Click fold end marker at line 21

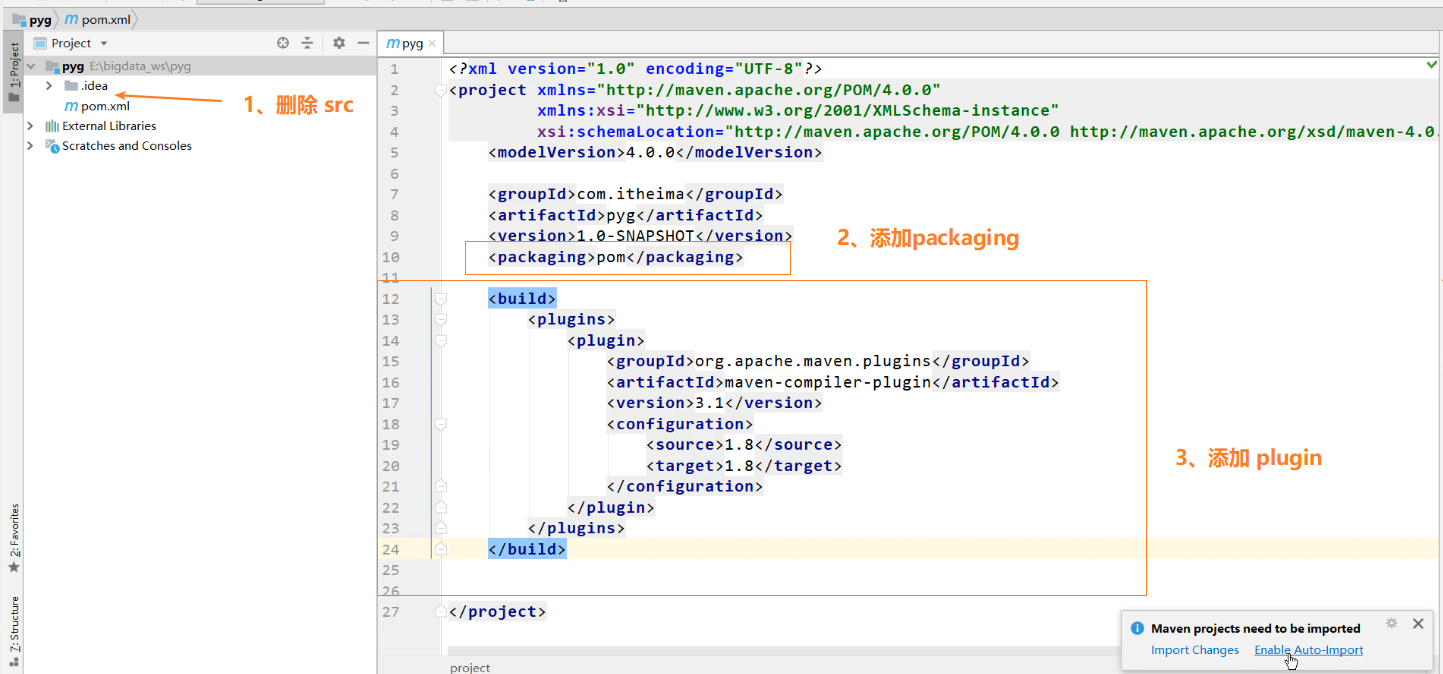(440, 487)
